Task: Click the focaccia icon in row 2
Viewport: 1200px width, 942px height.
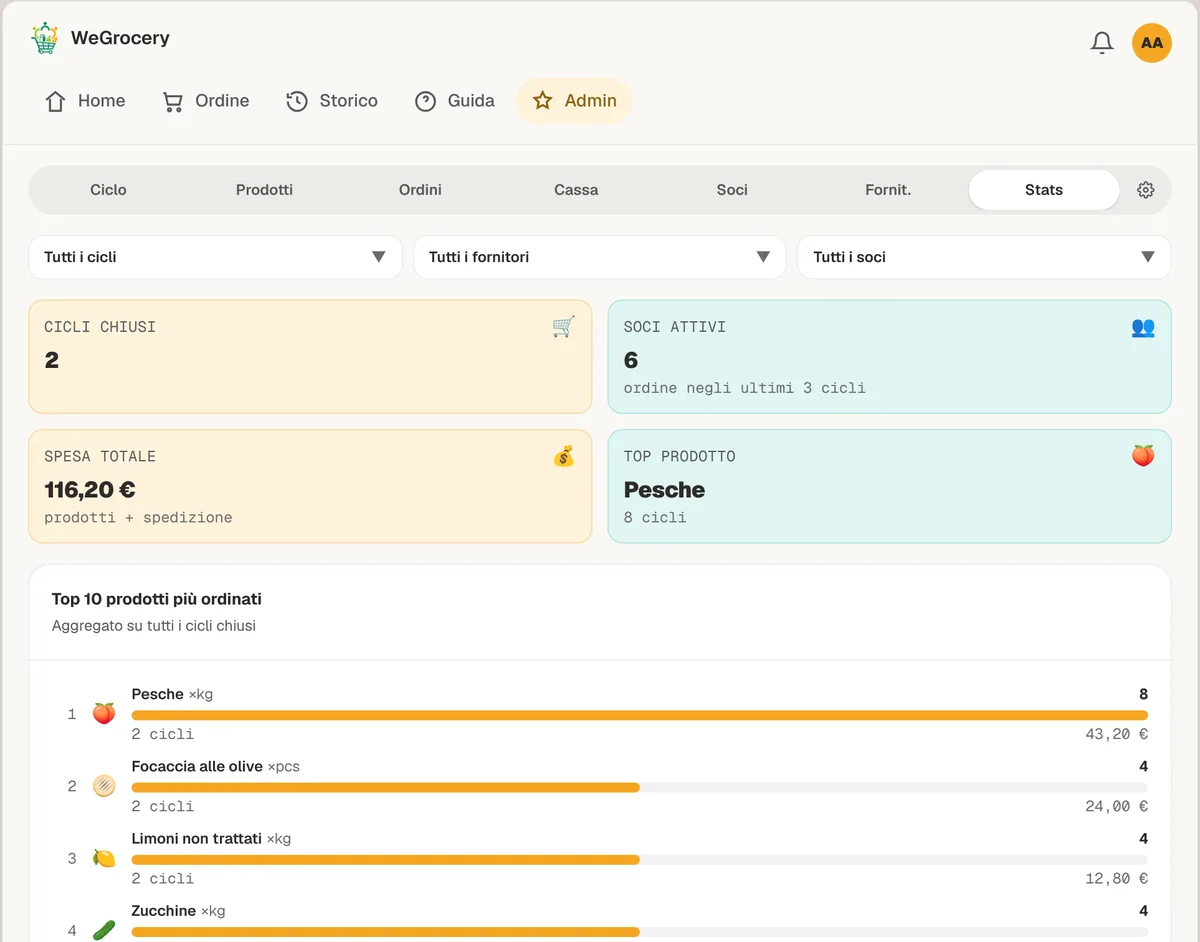Action: point(104,786)
